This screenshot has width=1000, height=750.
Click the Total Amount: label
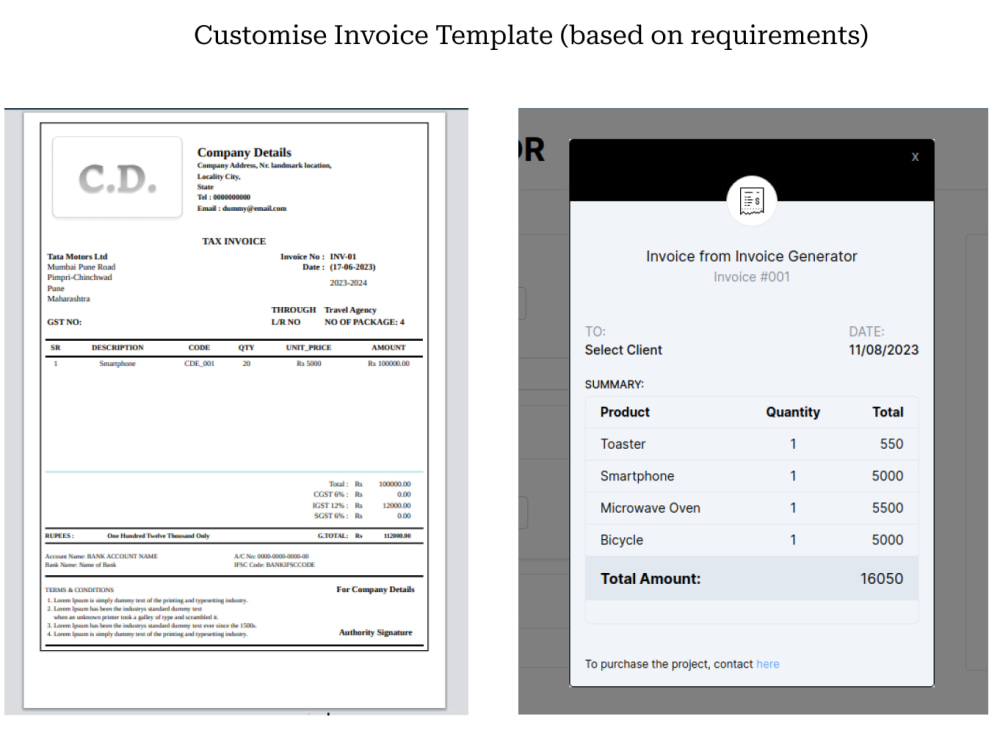[651, 578]
